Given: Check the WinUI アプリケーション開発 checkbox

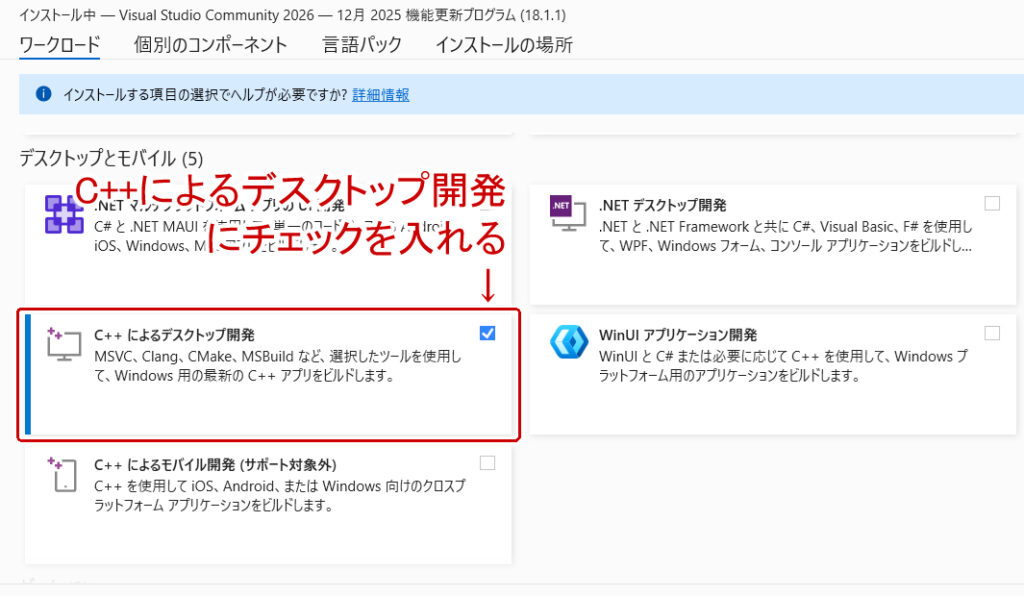Looking at the screenshot, I should click(x=993, y=331).
